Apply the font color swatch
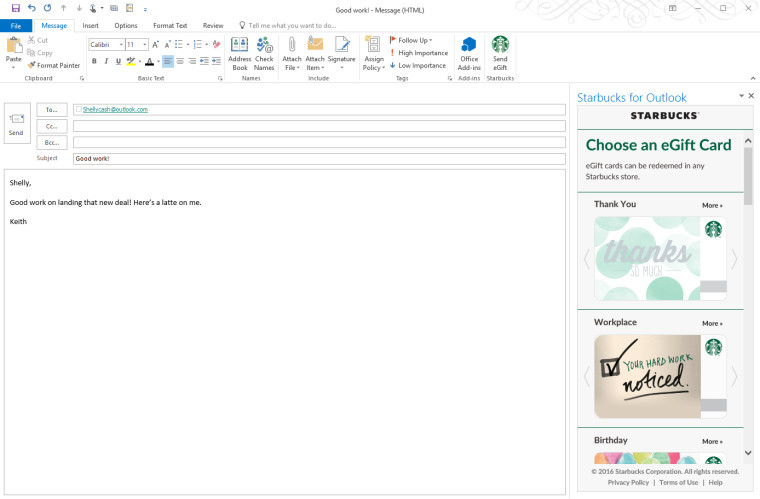Screen dimensions: 760x499 [x=149, y=61]
